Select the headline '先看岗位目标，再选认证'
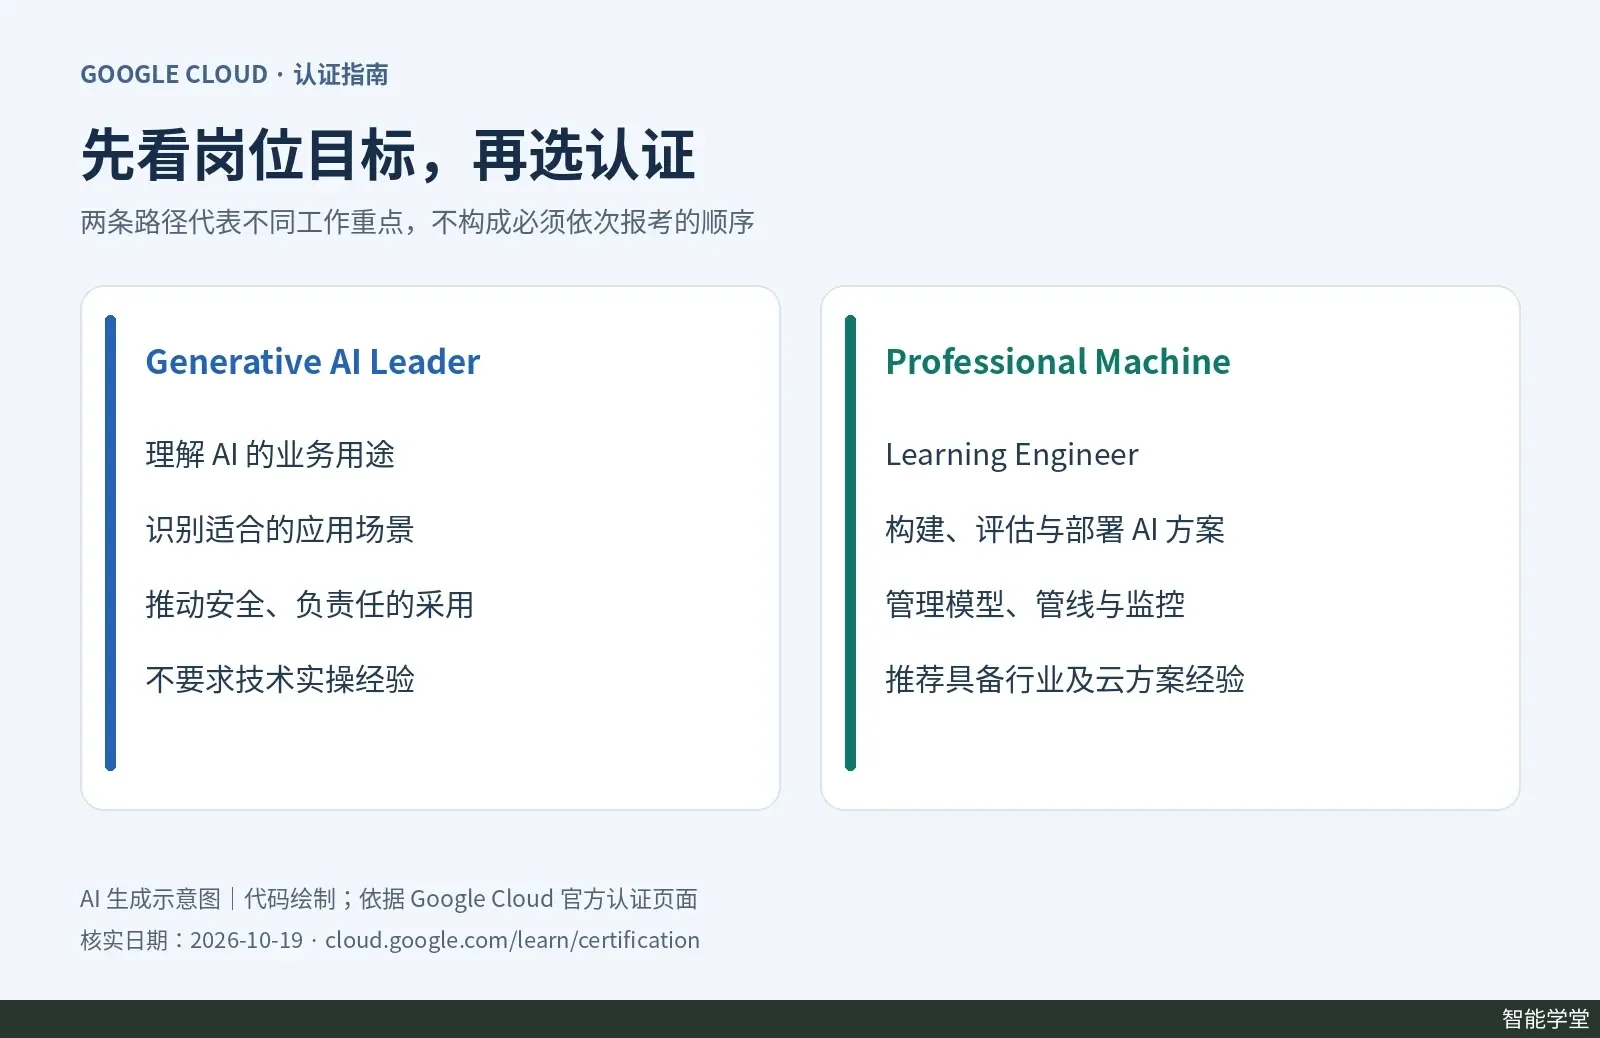 [x=388, y=155]
